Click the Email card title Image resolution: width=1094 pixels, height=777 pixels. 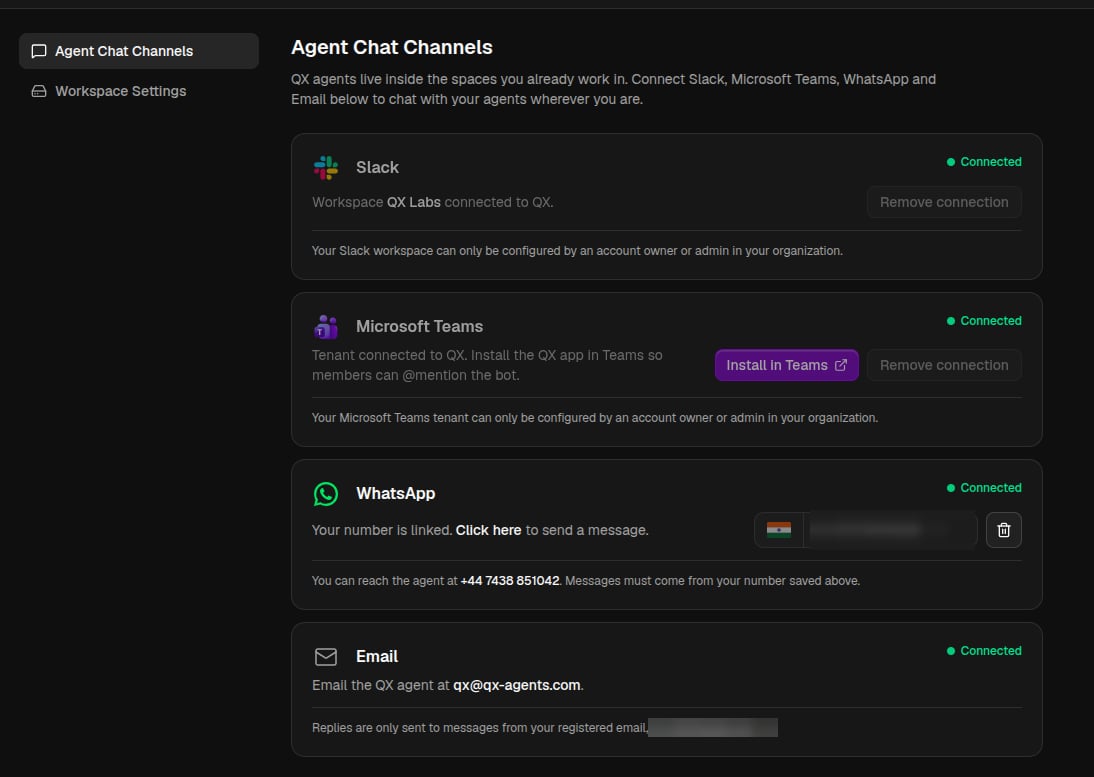pos(377,656)
